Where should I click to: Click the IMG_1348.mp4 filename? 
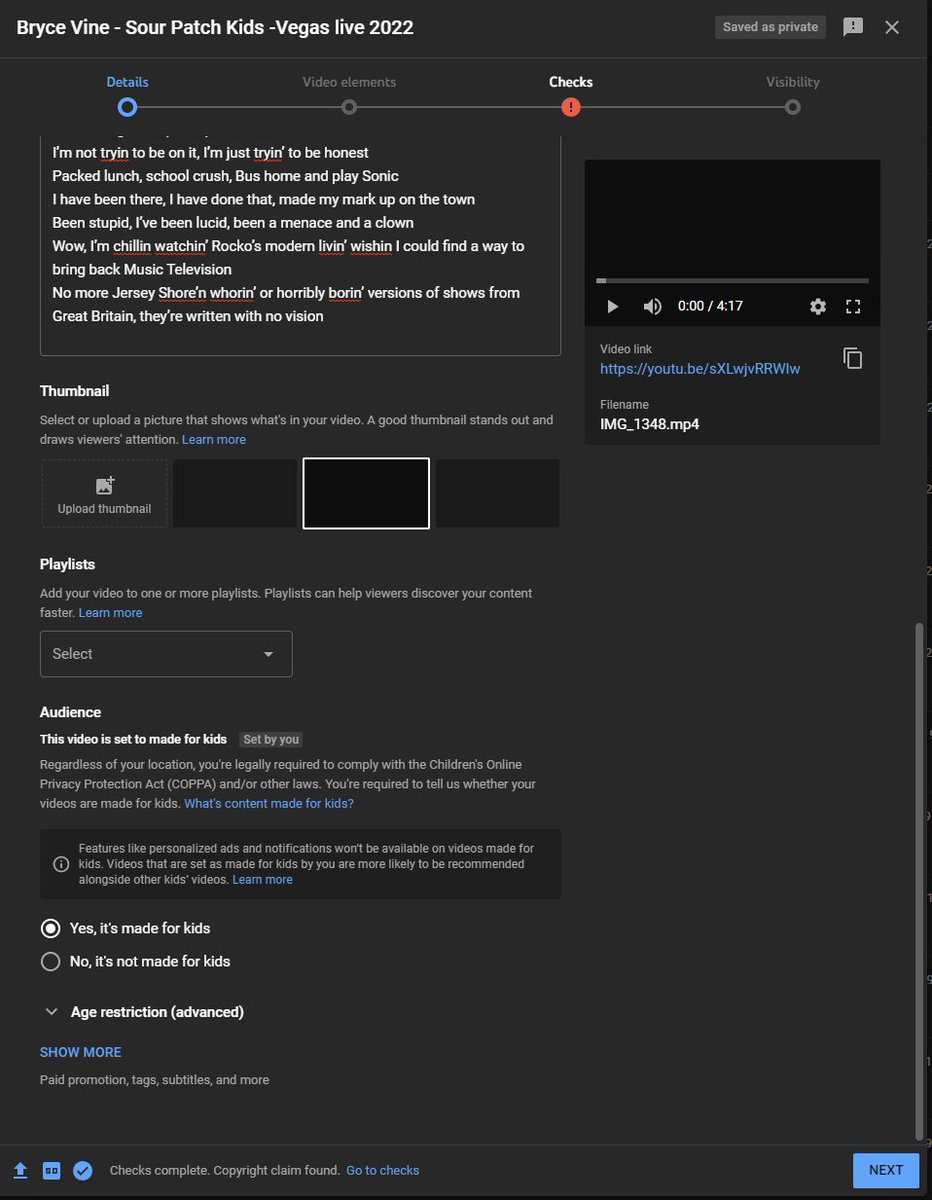650,424
